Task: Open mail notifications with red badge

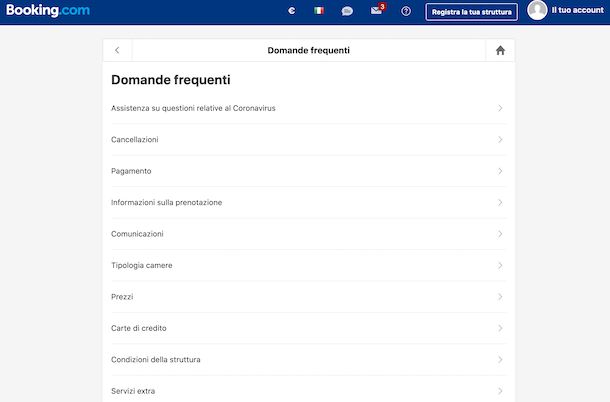Action: (x=376, y=11)
